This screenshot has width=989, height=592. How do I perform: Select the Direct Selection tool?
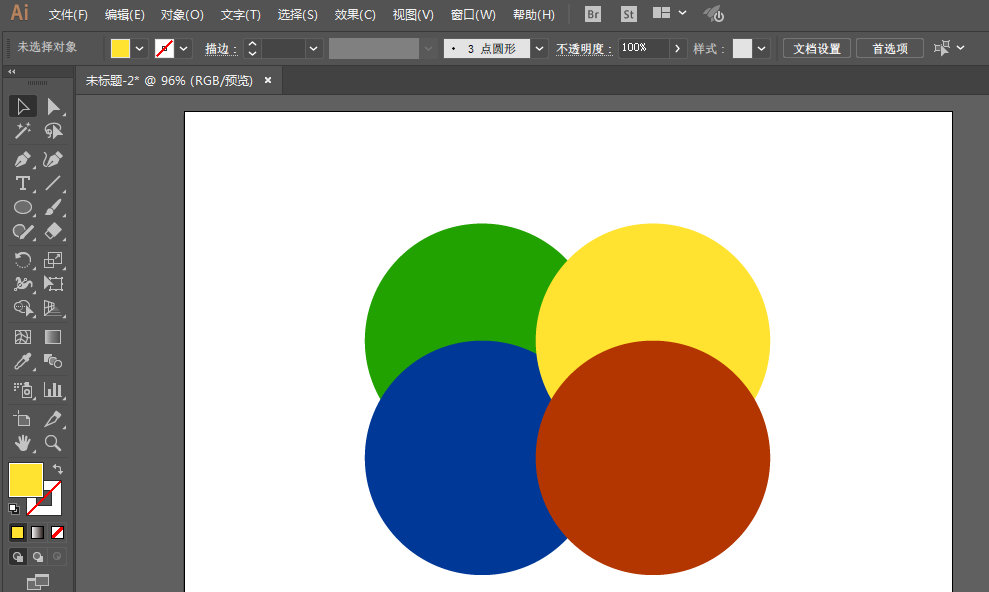point(53,107)
